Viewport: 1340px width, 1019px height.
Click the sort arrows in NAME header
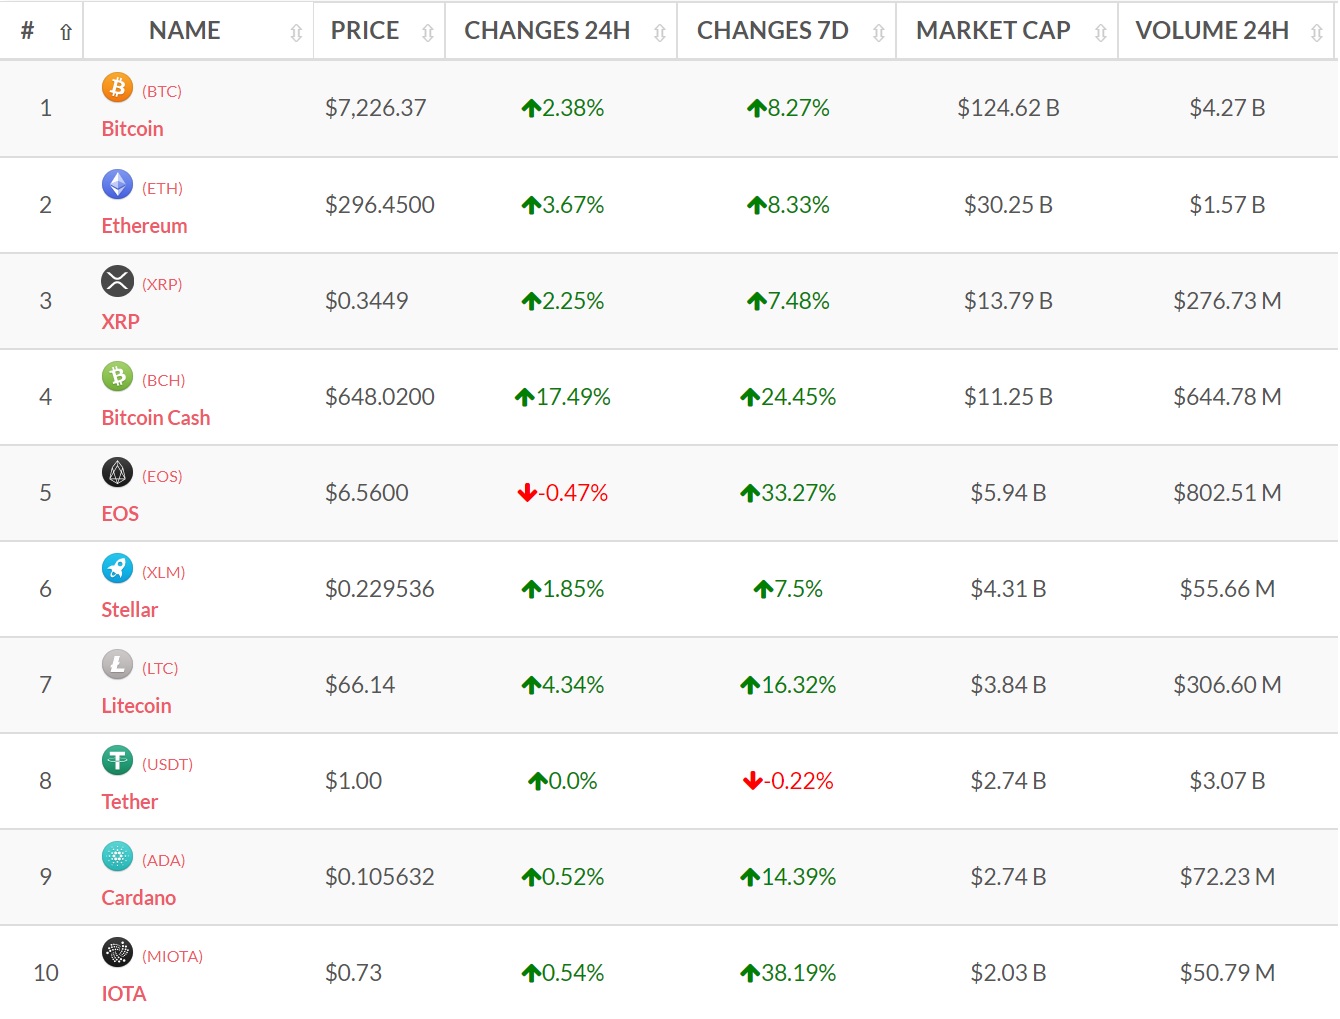tap(296, 32)
